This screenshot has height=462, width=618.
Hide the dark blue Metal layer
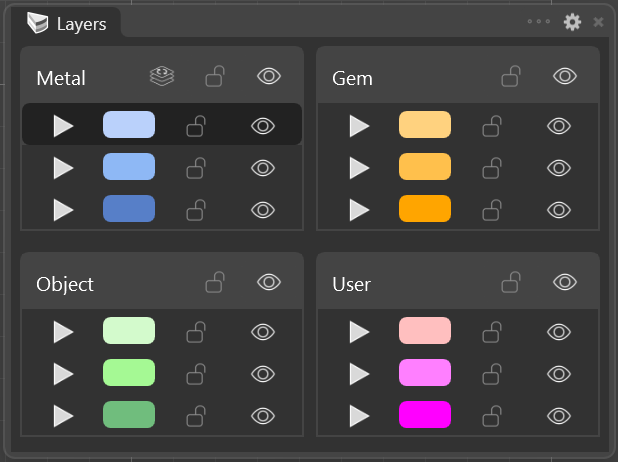263,210
